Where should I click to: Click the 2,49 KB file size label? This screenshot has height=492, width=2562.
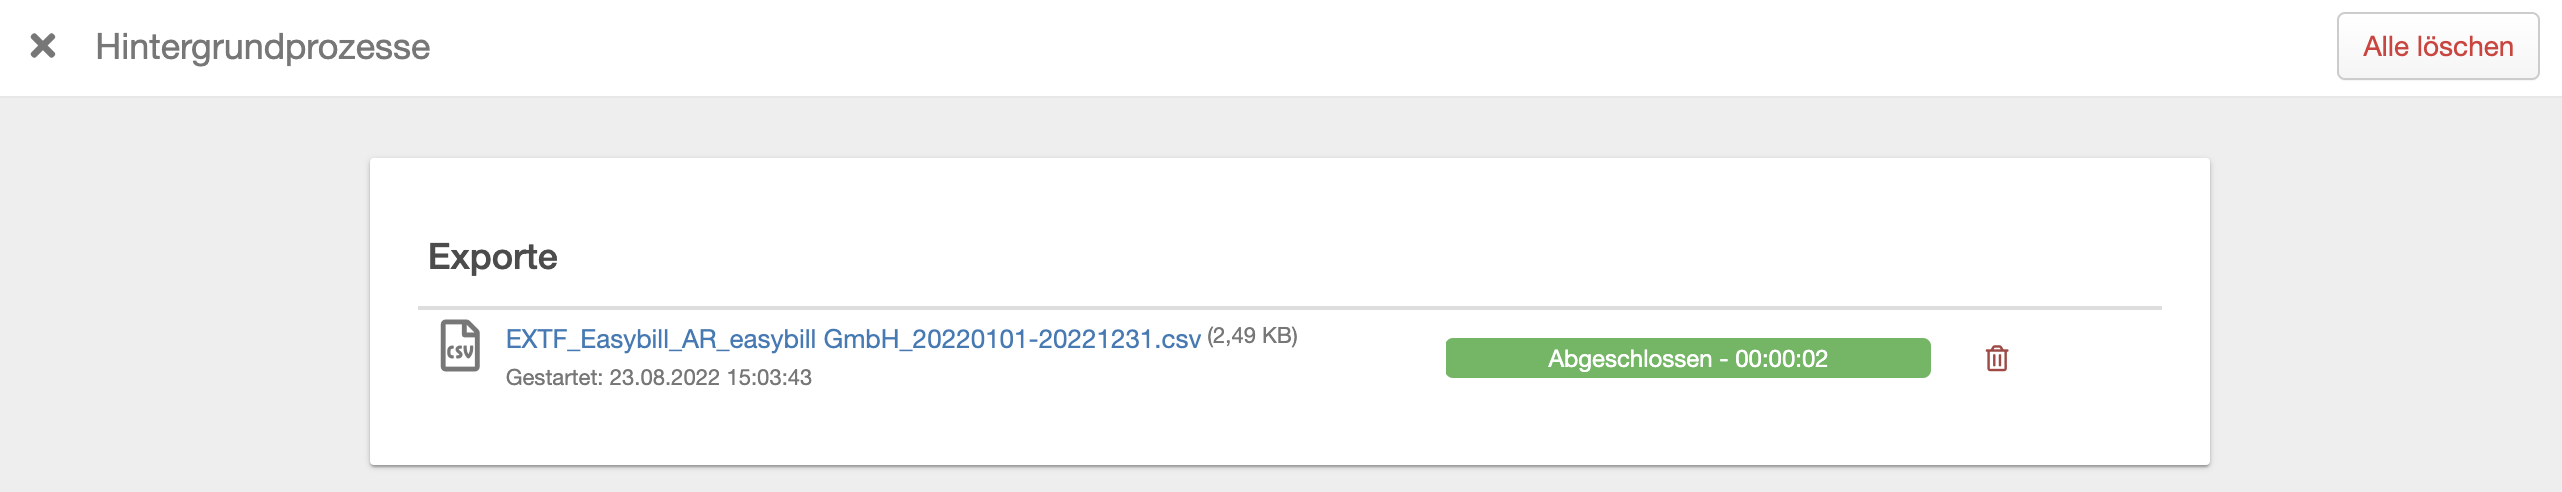(x=1252, y=336)
